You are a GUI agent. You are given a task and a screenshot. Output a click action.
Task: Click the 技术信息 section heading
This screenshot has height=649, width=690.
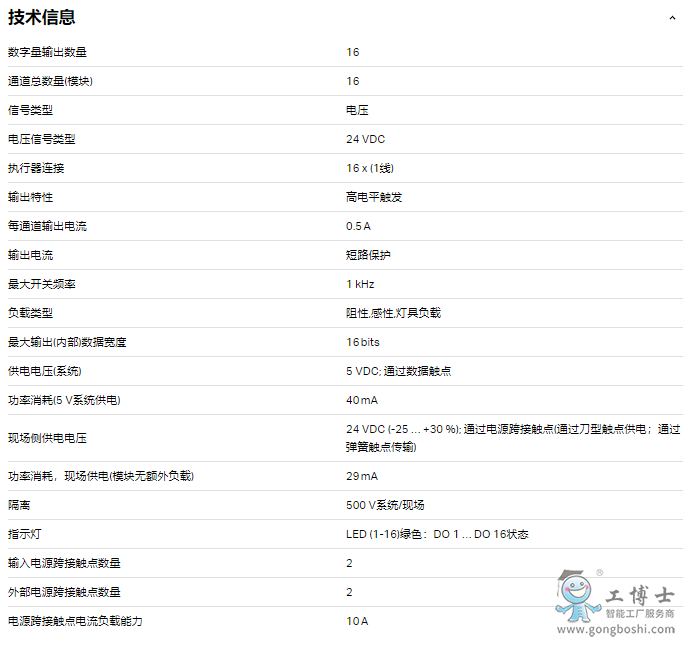coord(42,17)
